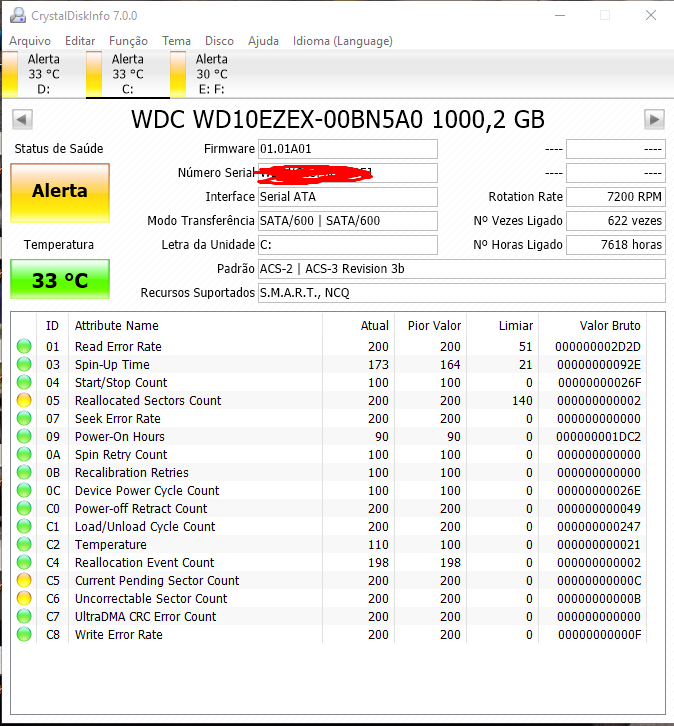Go to next disk with right arrow
The height and width of the screenshot is (726, 674).
pos(654,119)
